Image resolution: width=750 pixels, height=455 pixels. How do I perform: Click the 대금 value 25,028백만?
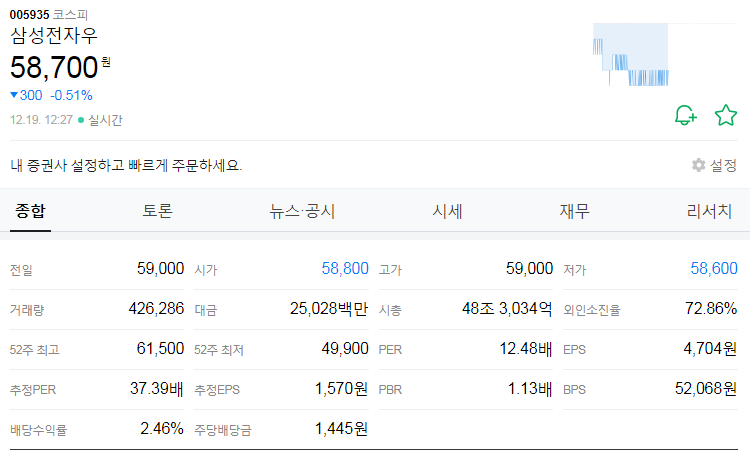click(329, 309)
